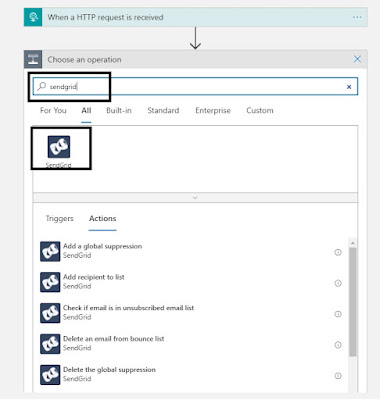380x400 pixels.
Task: Click SendGrid icon for Delete email from bounce list
Action: click(50, 344)
